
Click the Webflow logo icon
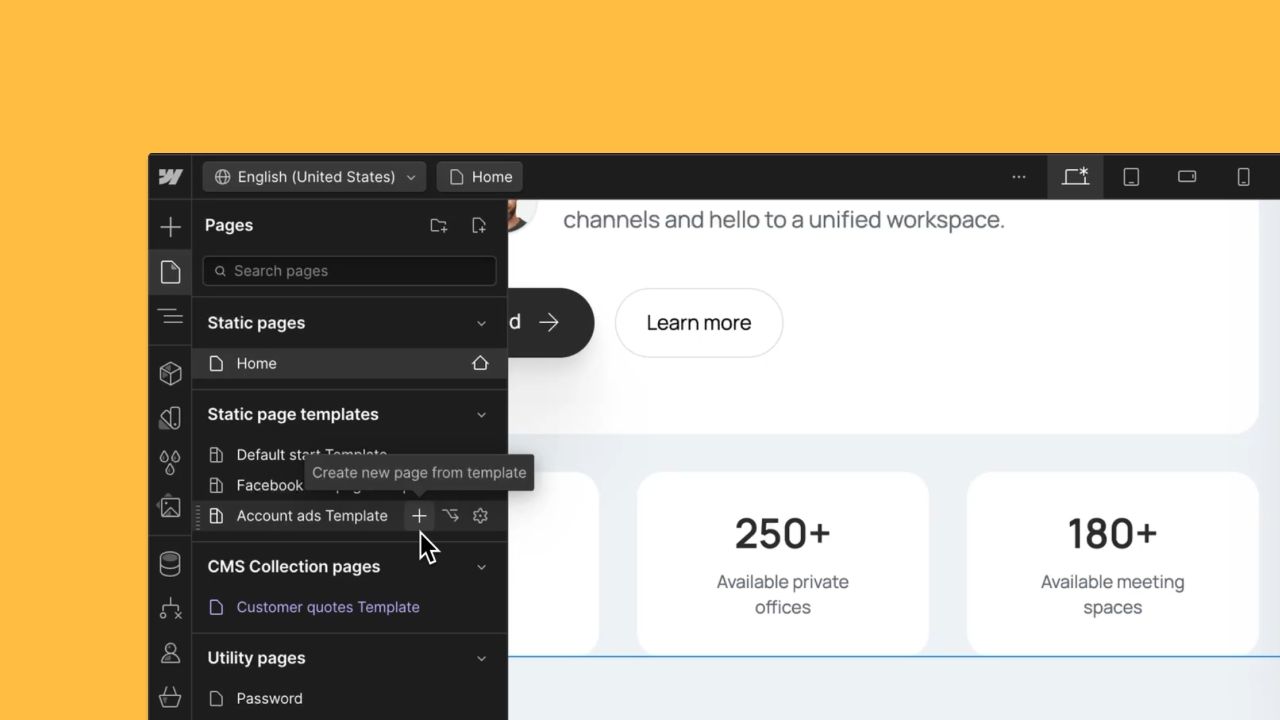click(170, 177)
